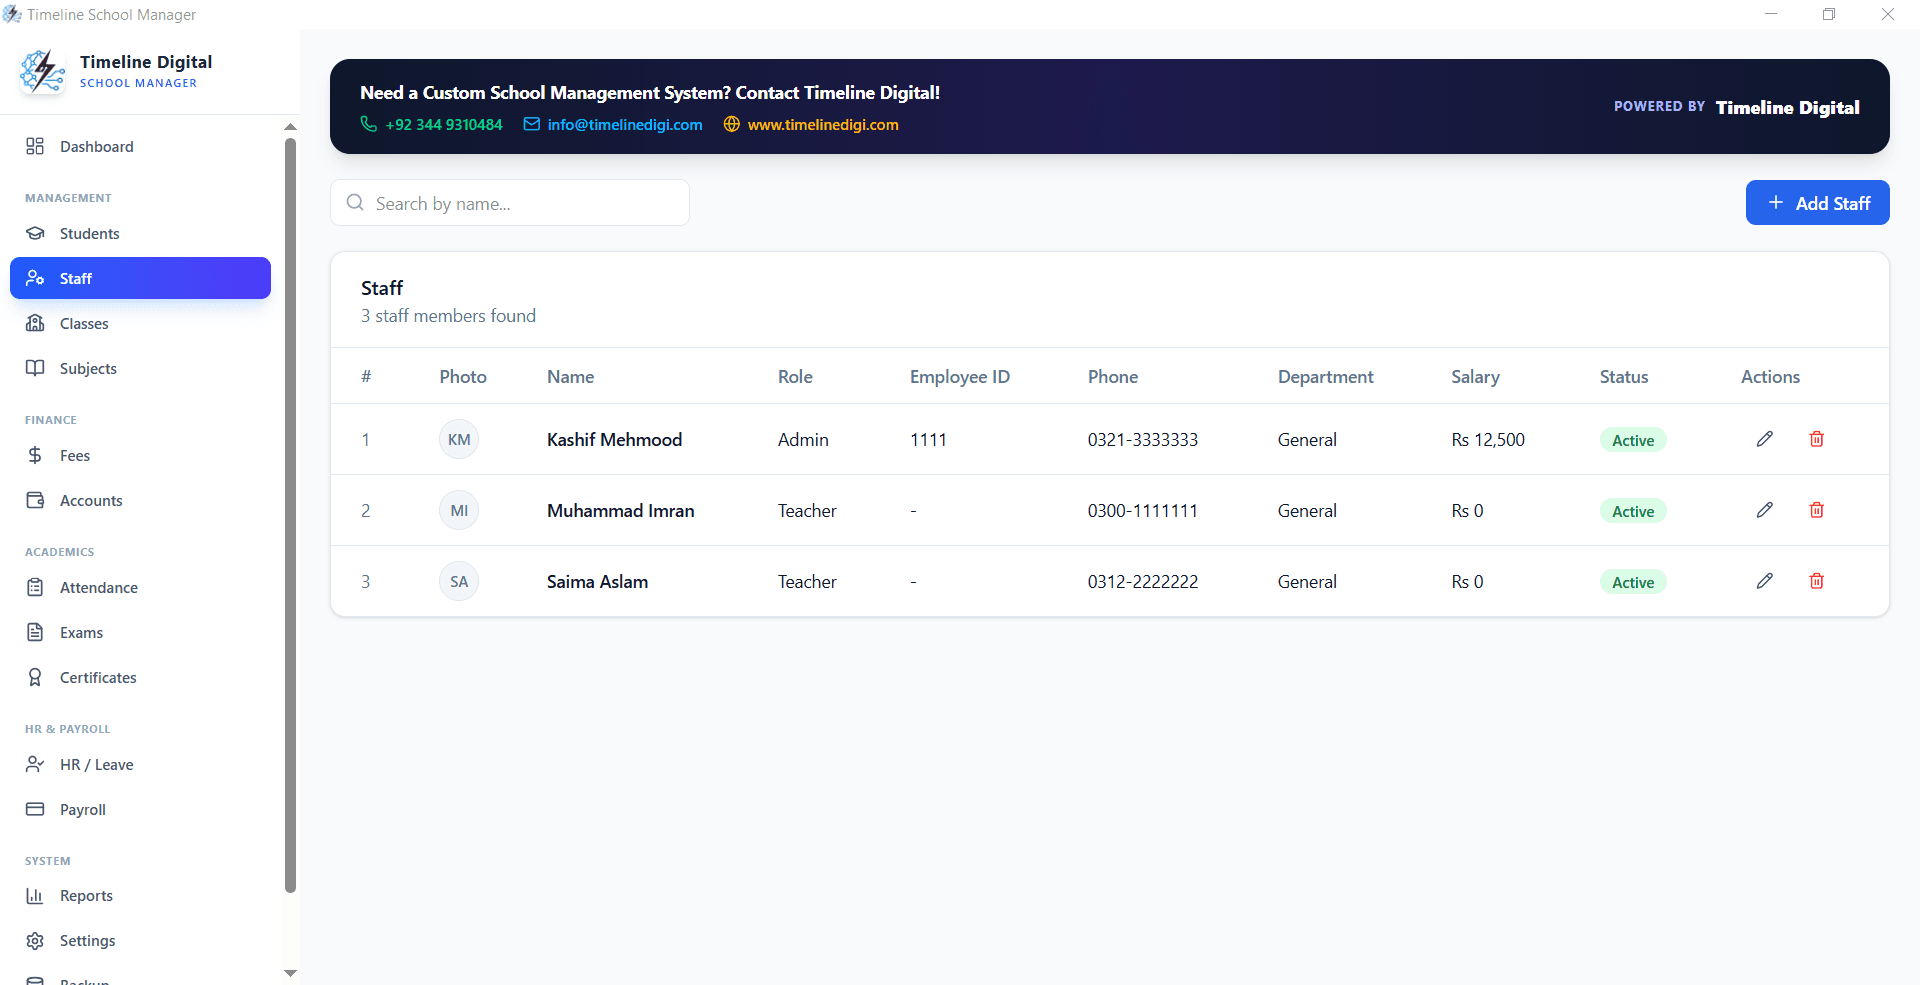Toggle Muhammad Imran's Active status badge
The image size is (1920, 985).
[1632, 510]
